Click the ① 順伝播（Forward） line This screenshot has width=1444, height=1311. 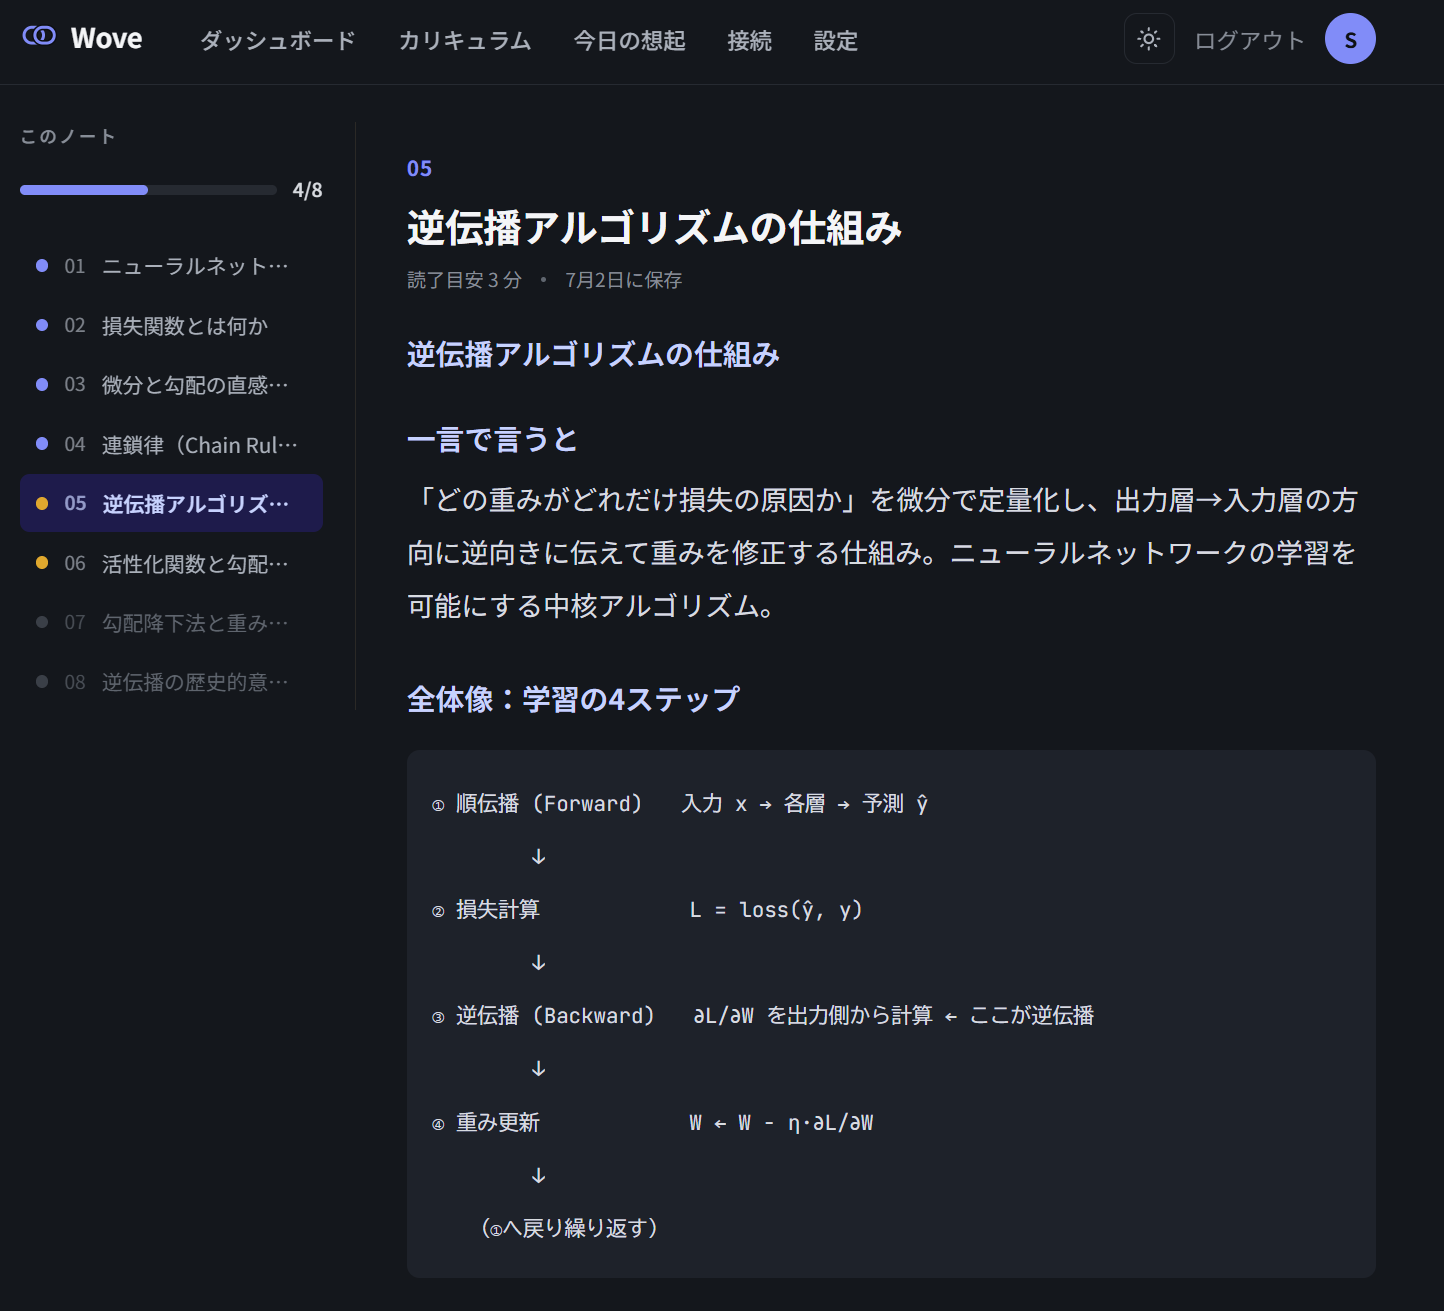point(680,804)
